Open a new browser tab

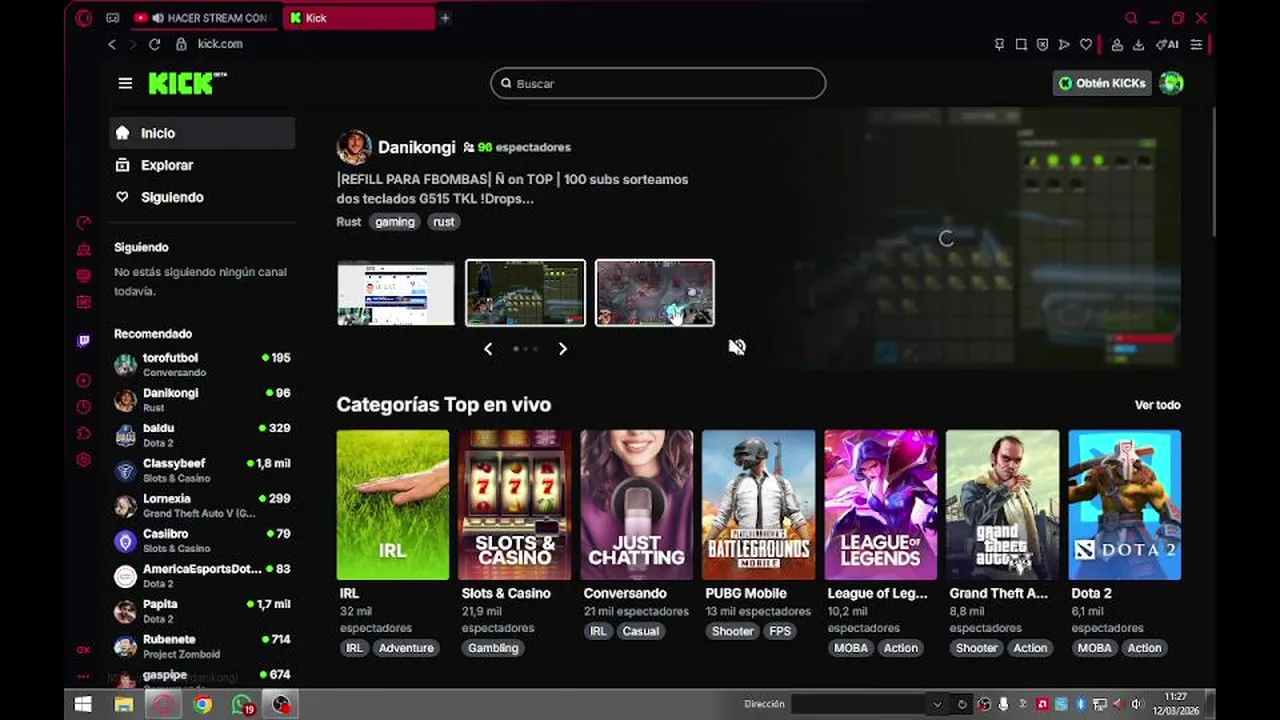point(445,18)
